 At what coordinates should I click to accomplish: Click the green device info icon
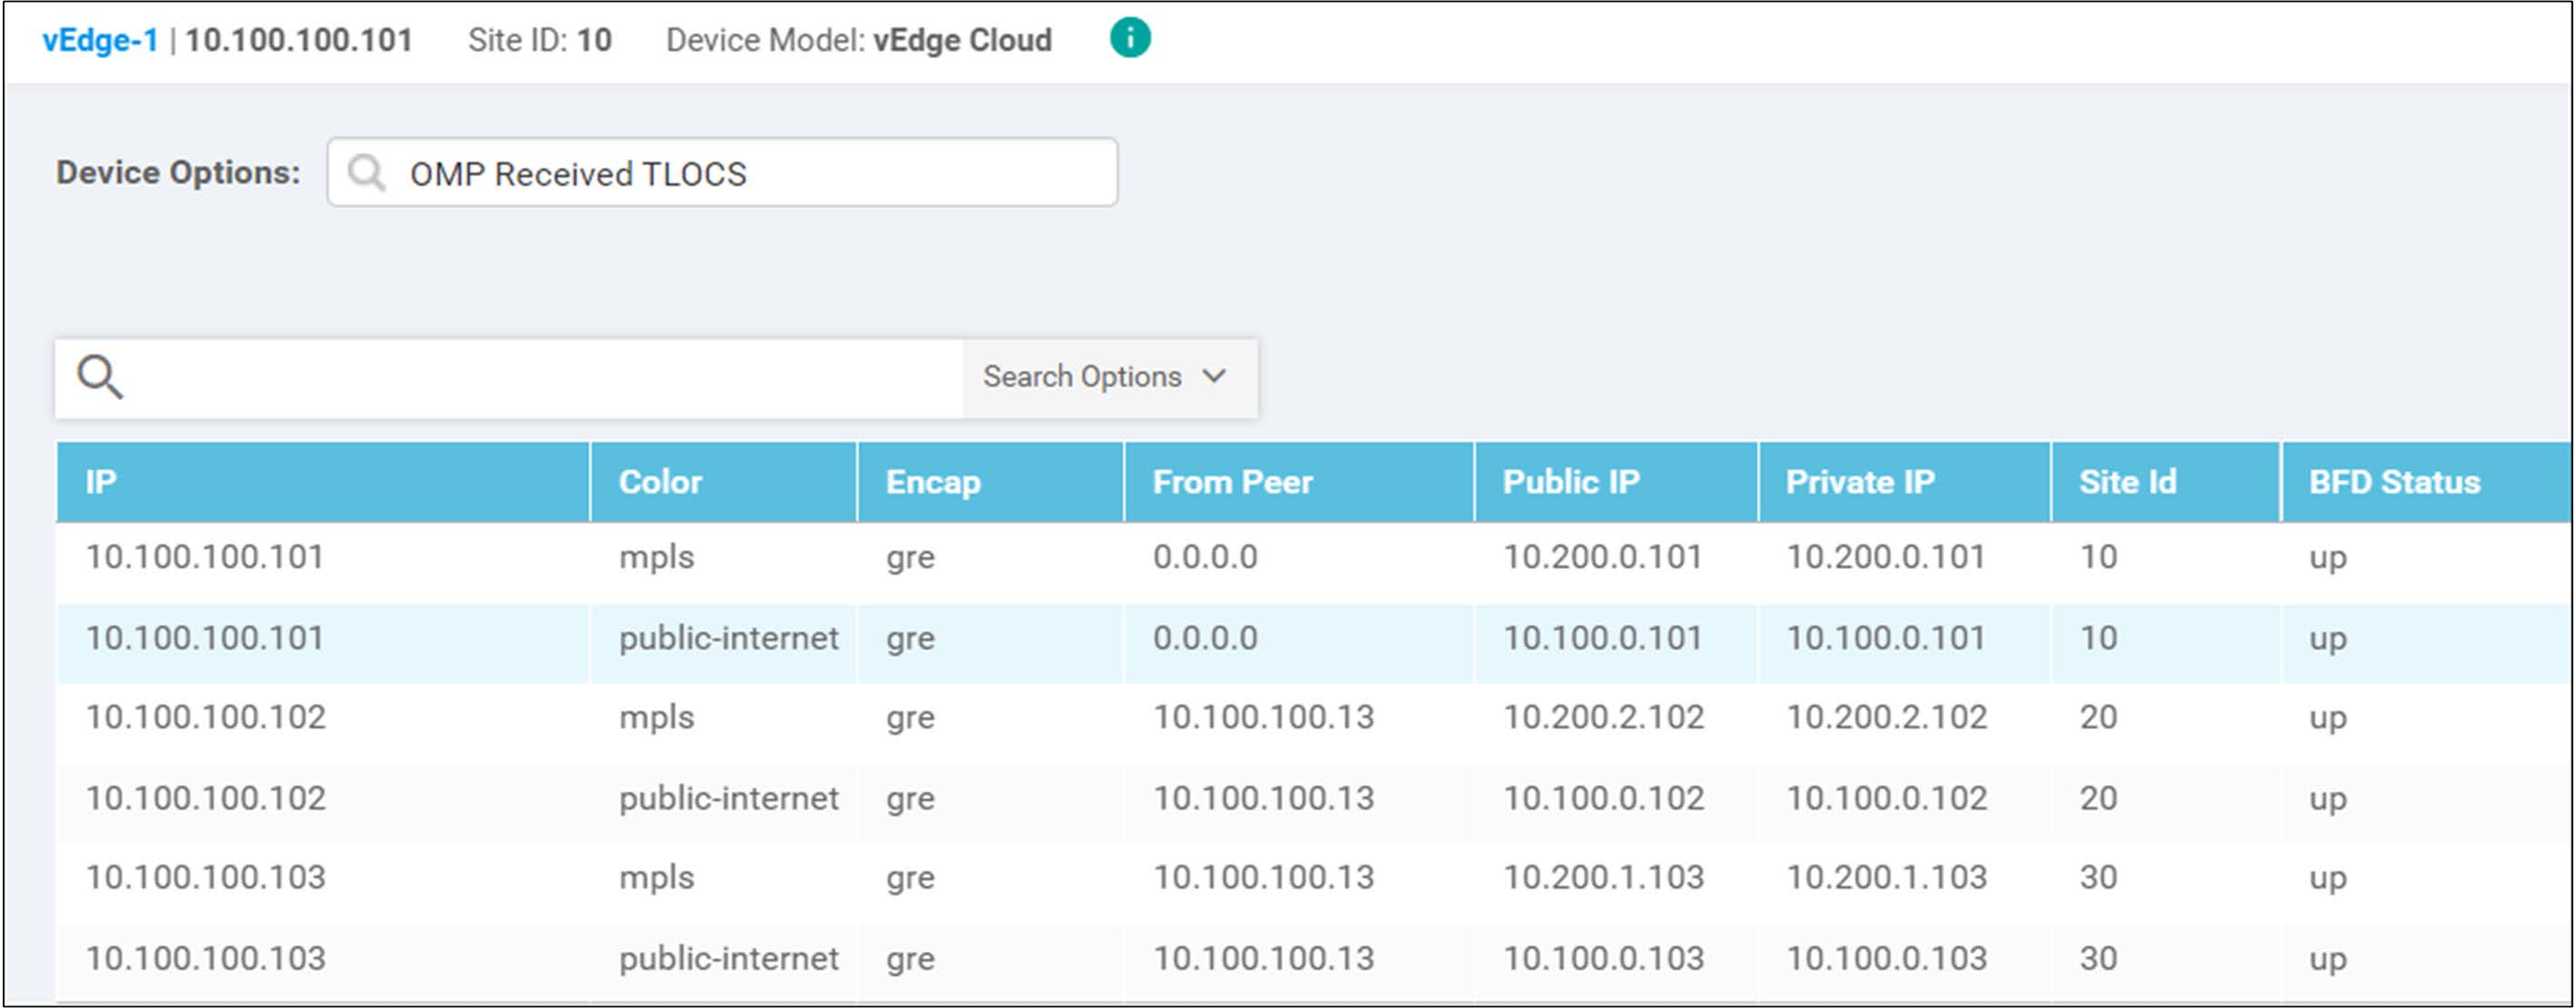tap(1130, 38)
